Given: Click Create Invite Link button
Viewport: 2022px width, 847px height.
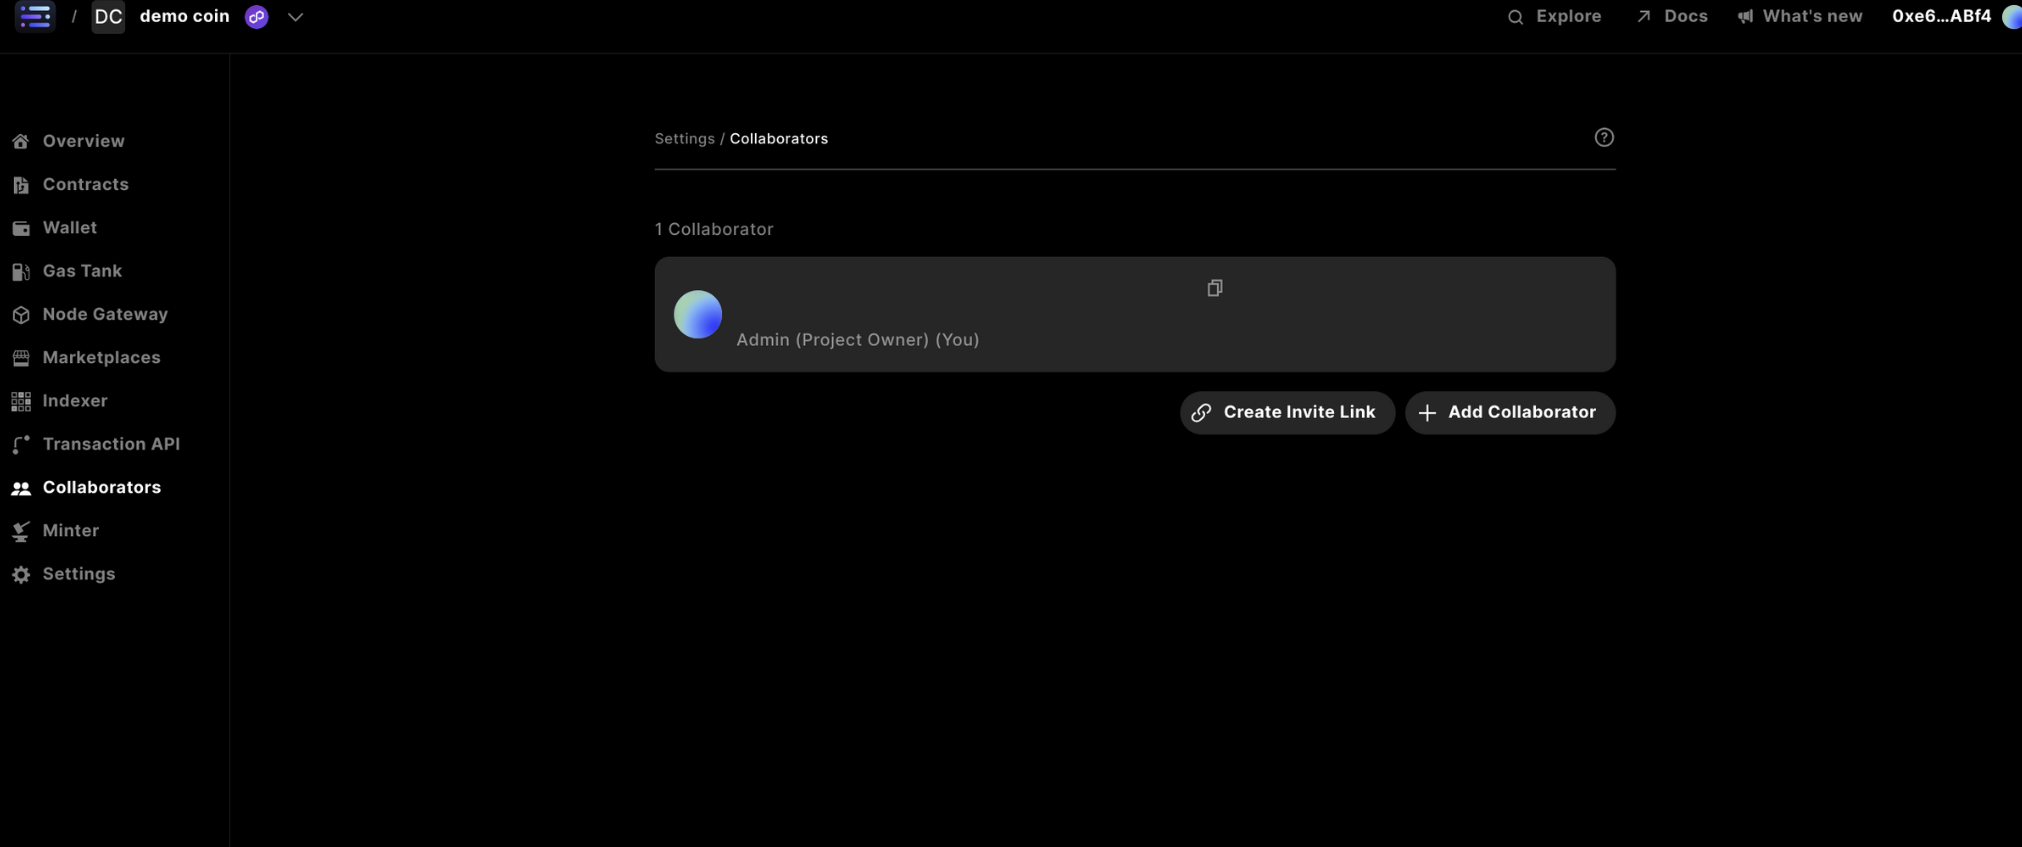Looking at the screenshot, I should (x=1287, y=413).
